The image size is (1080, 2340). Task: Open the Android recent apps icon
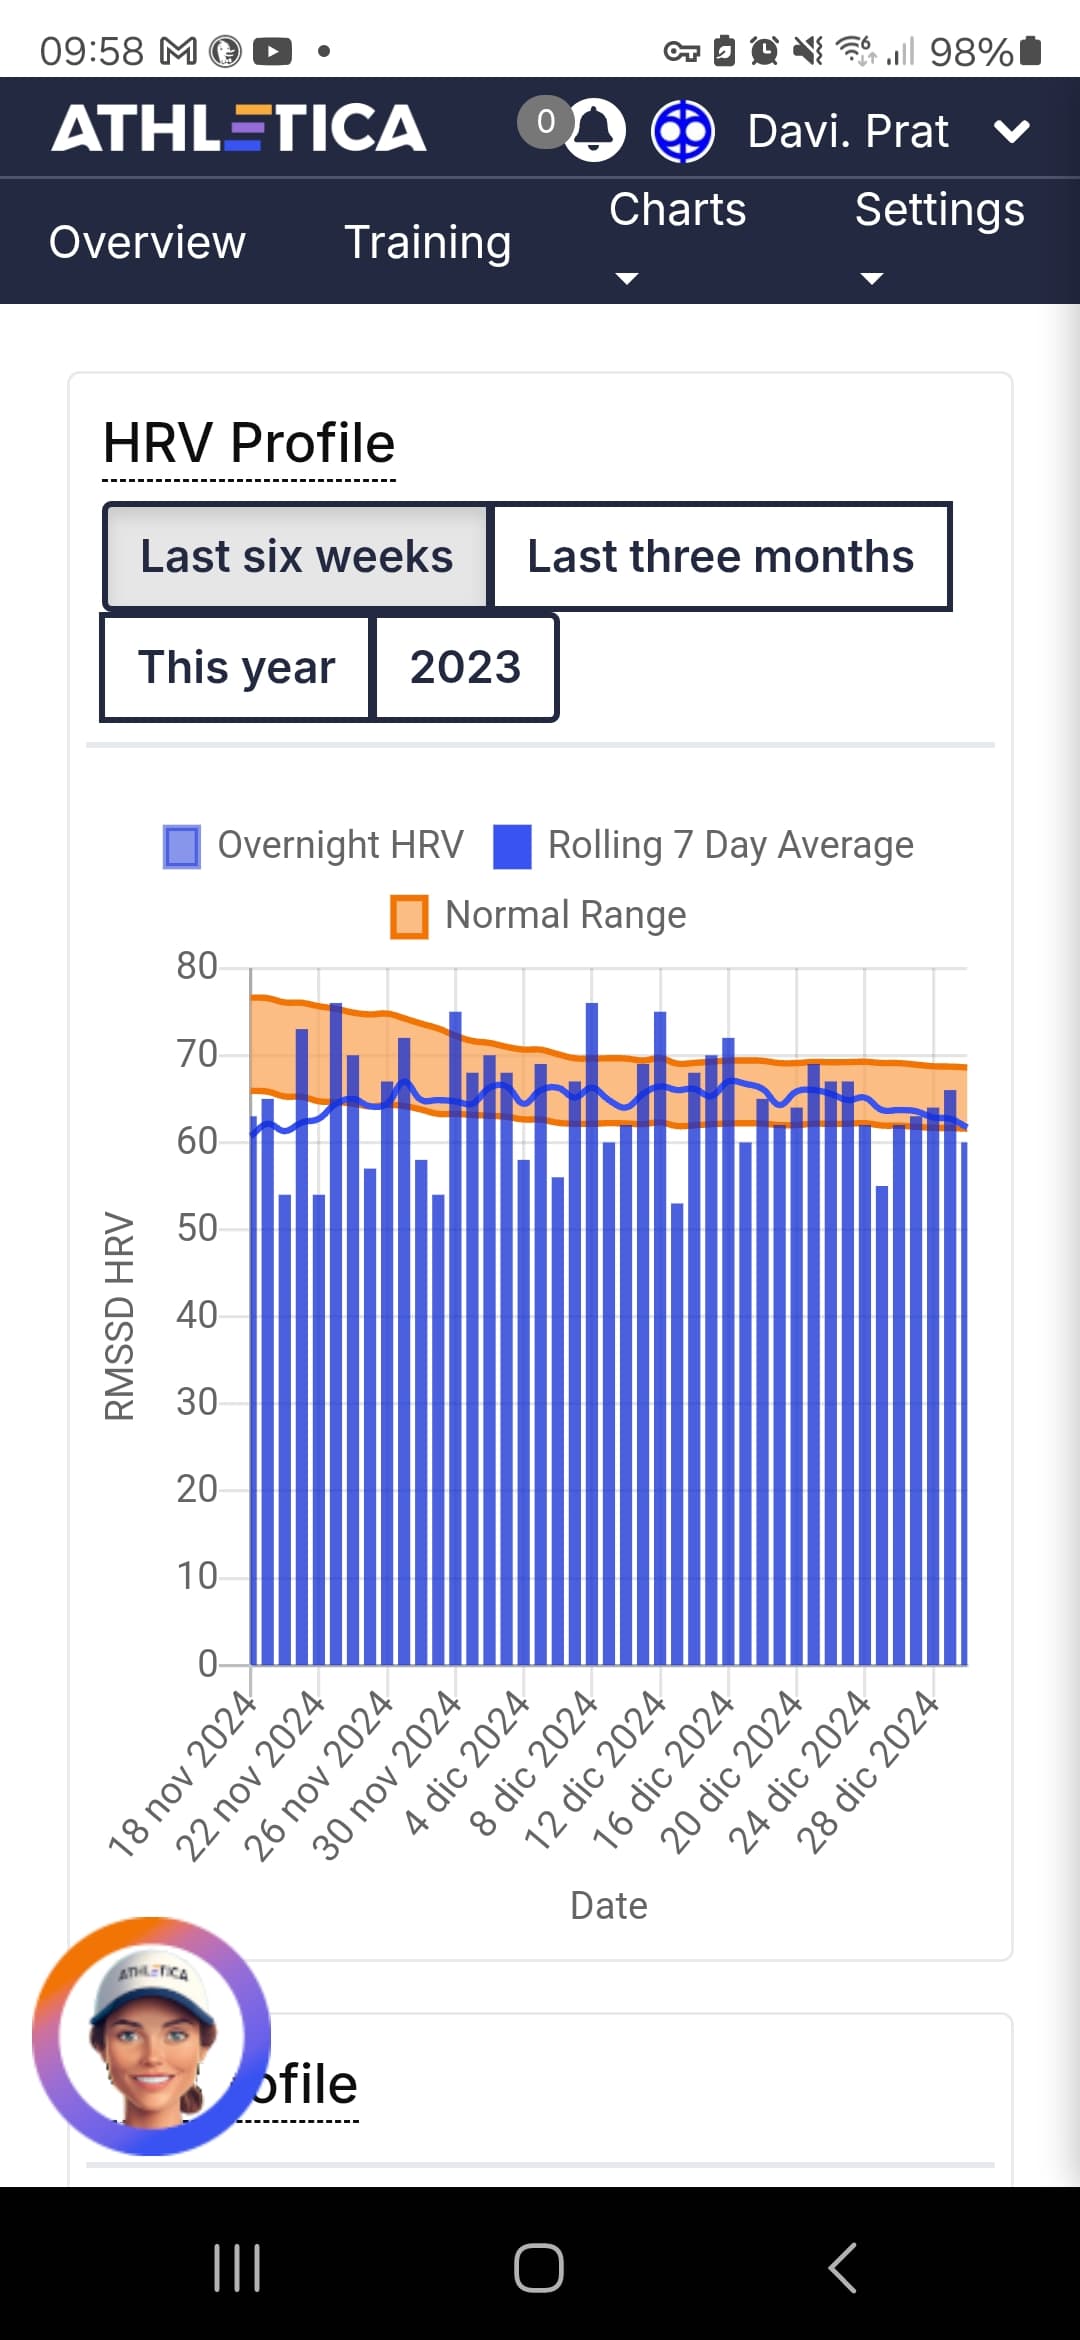pos(237,2267)
